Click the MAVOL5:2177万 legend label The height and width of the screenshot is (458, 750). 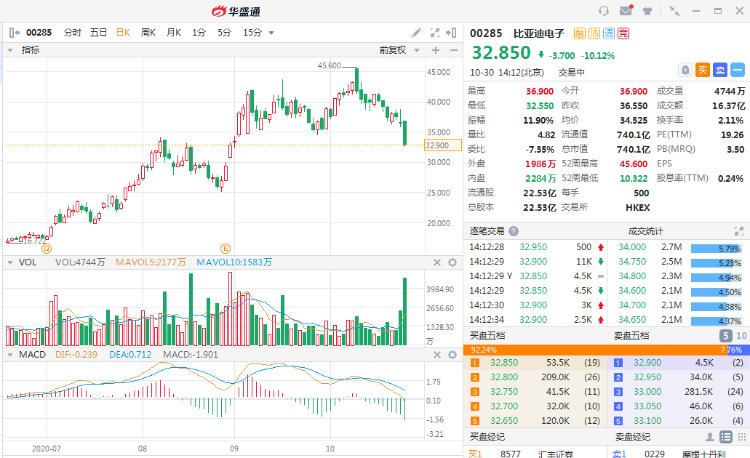coord(150,262)
